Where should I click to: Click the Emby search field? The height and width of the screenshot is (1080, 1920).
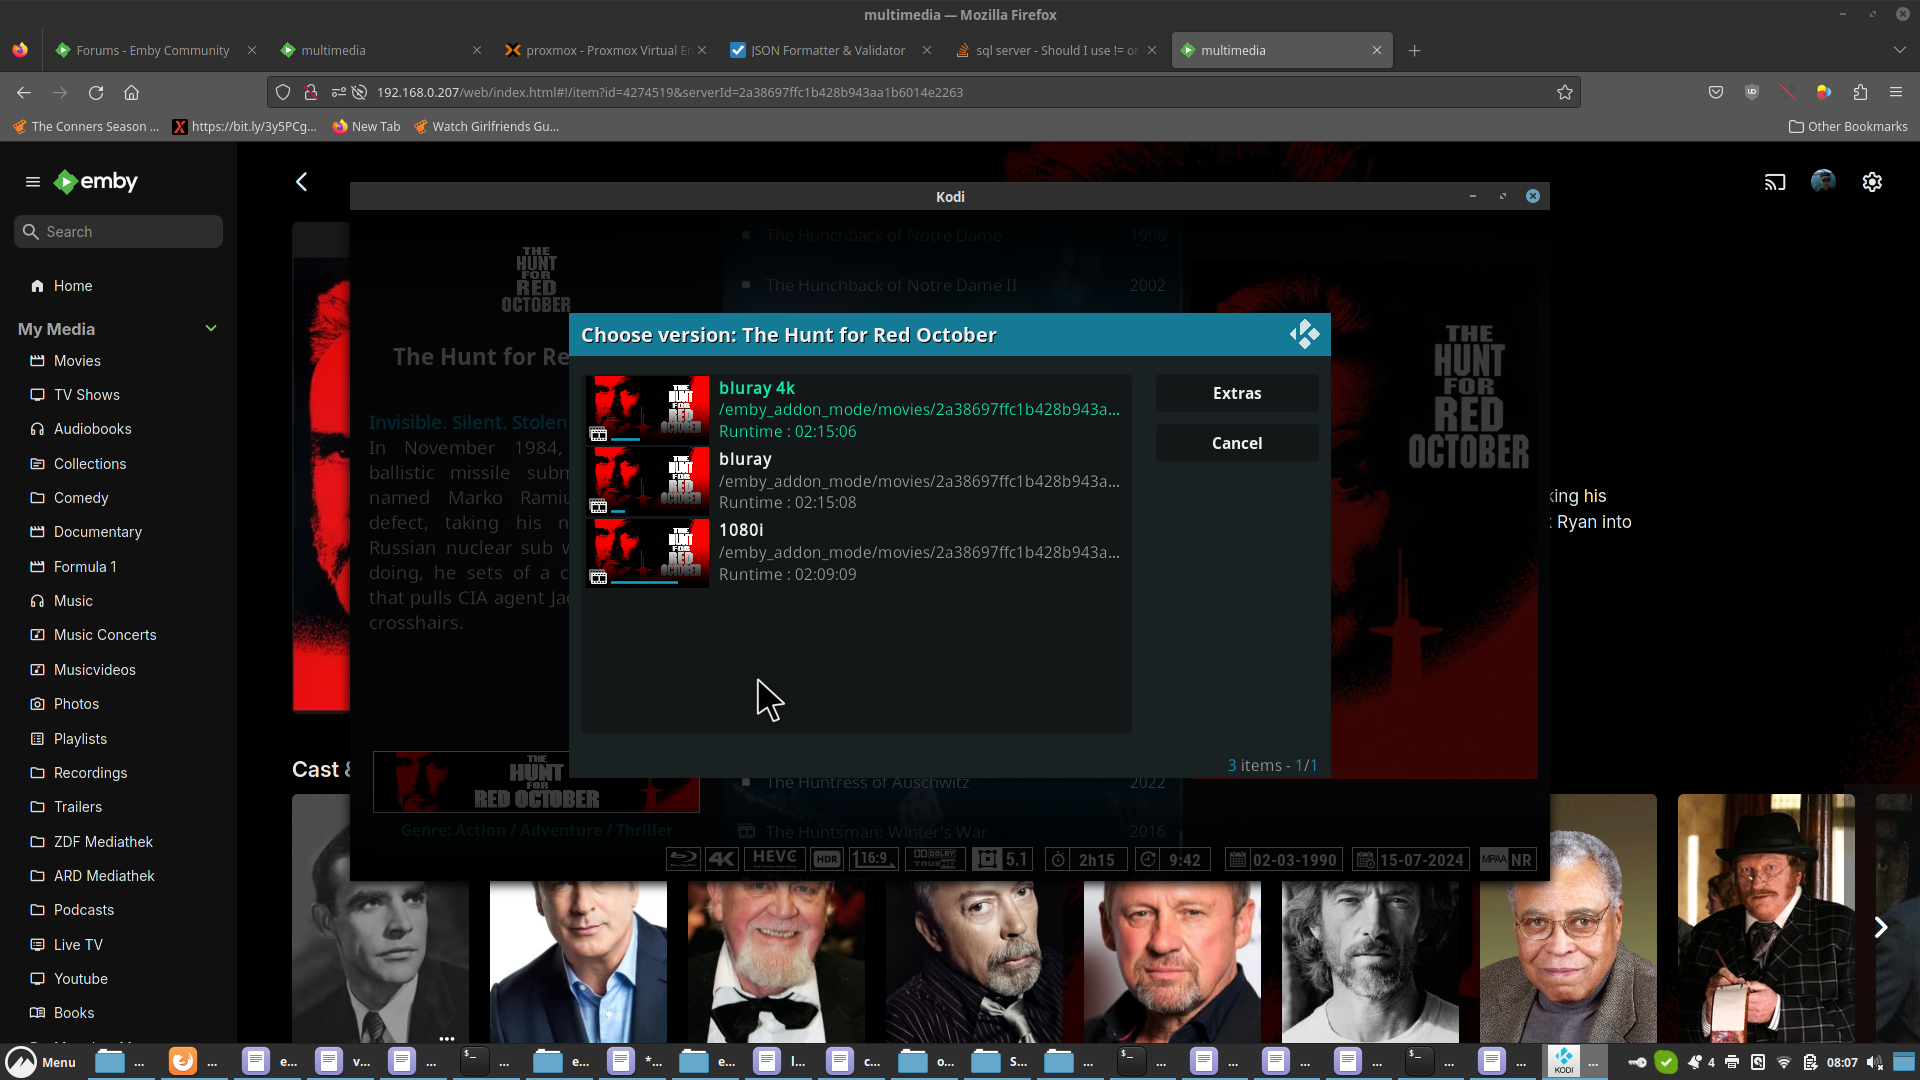click(x=119, y=232)
